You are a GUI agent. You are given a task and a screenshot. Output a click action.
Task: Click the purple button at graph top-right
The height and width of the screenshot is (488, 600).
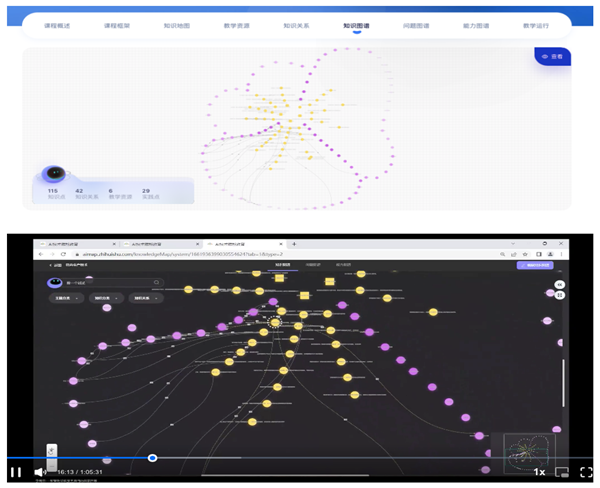coord(535,265)
